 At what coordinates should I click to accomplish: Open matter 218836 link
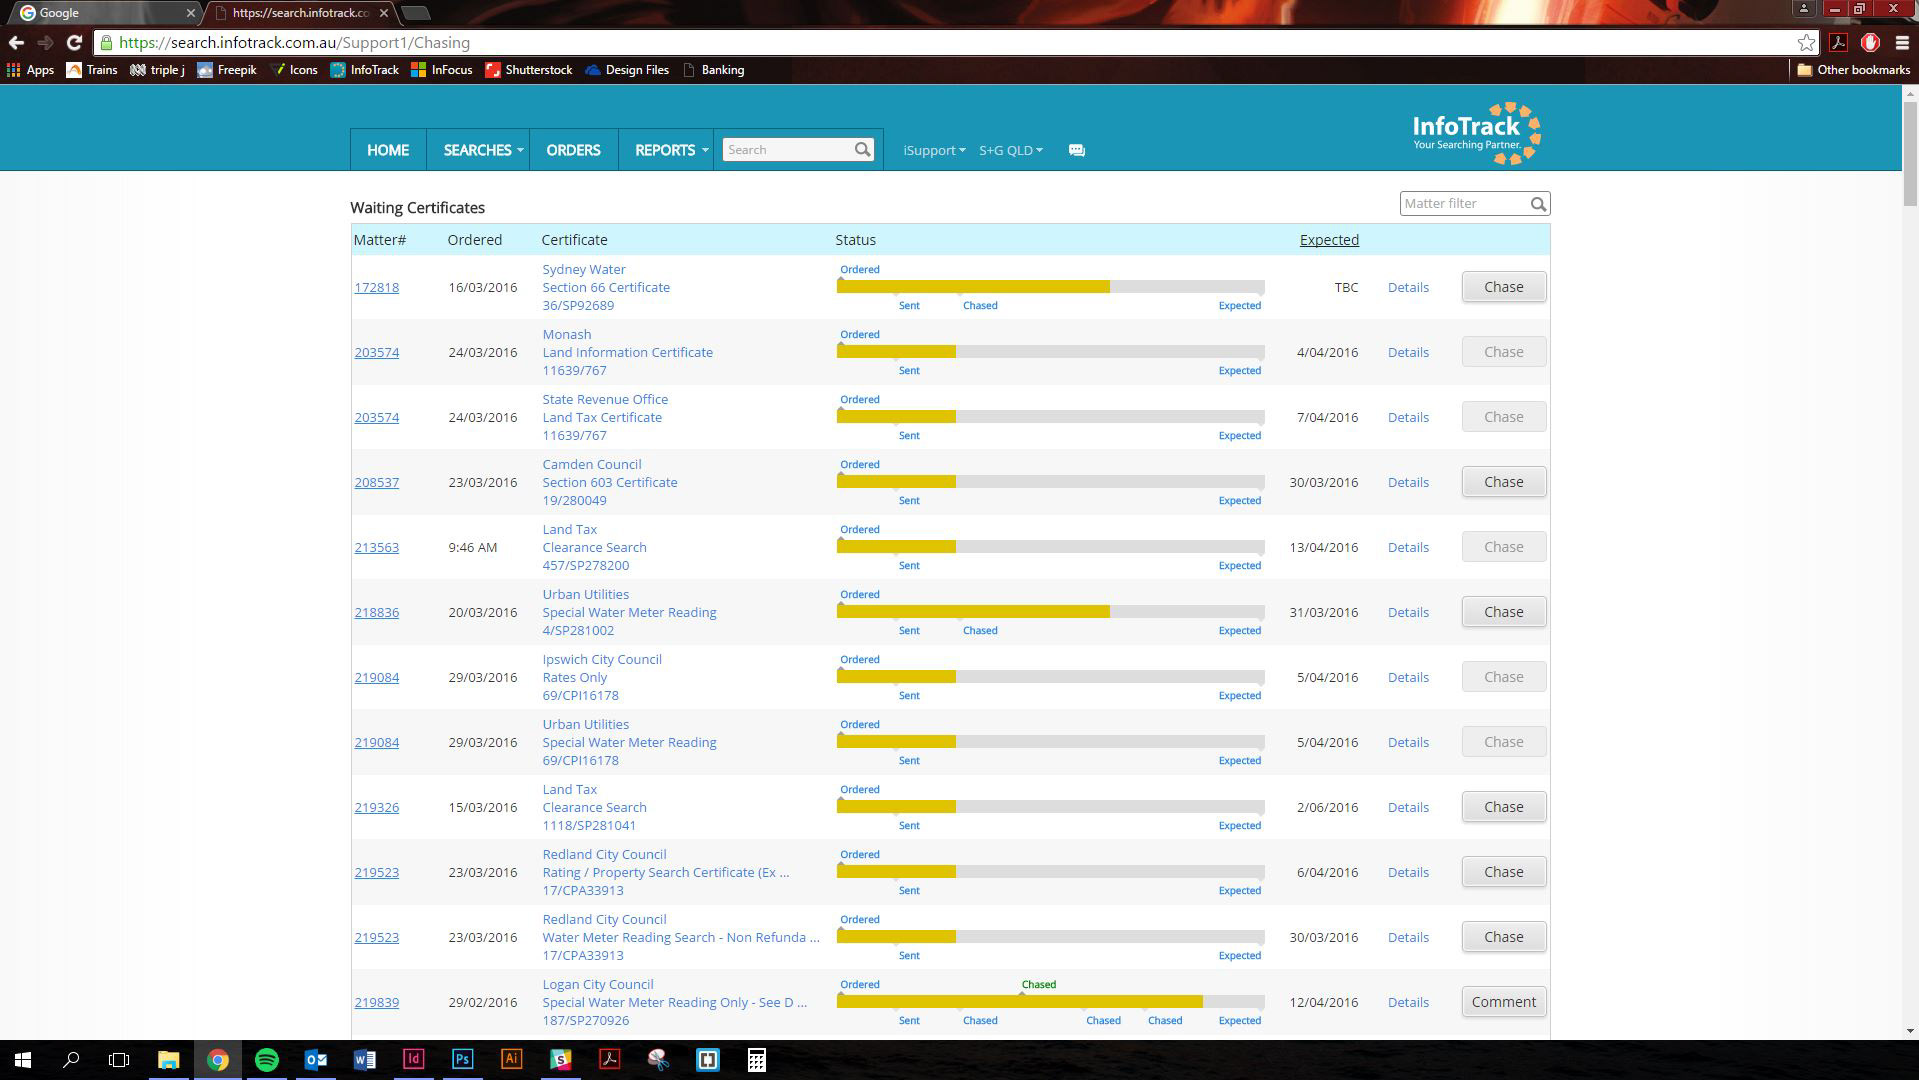point(376,613)
